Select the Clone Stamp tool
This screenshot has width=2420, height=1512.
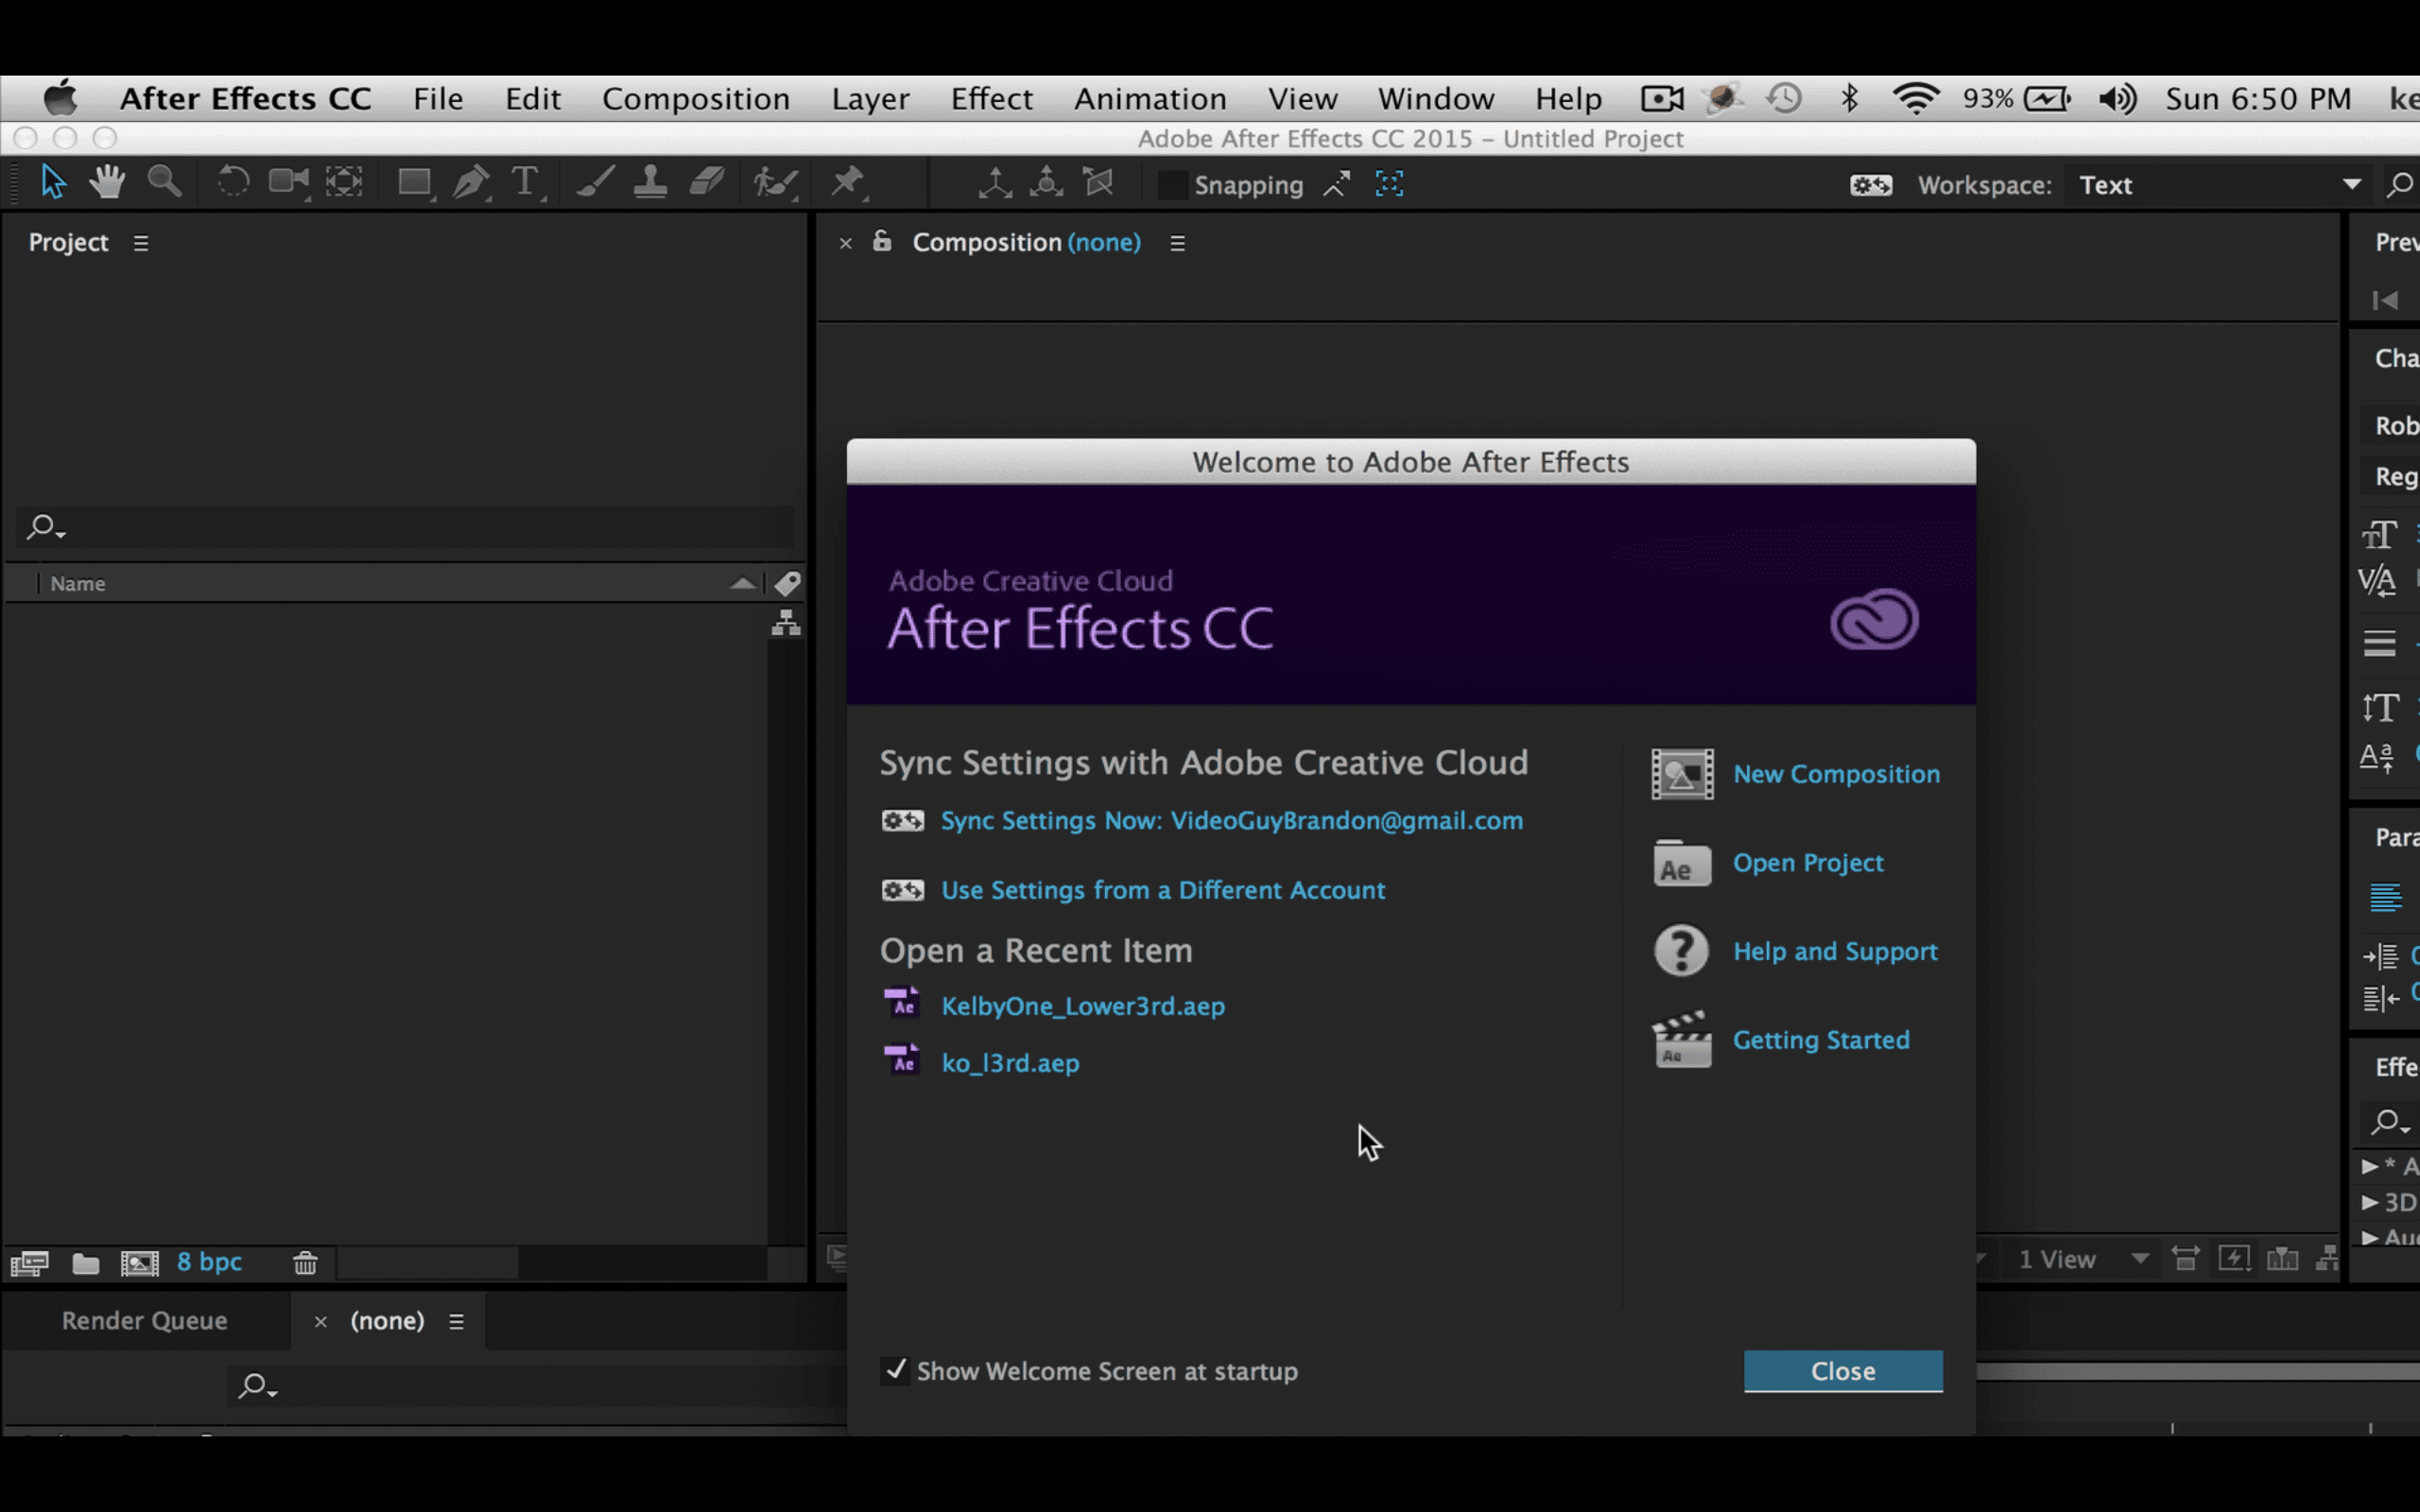pos(651,182)
